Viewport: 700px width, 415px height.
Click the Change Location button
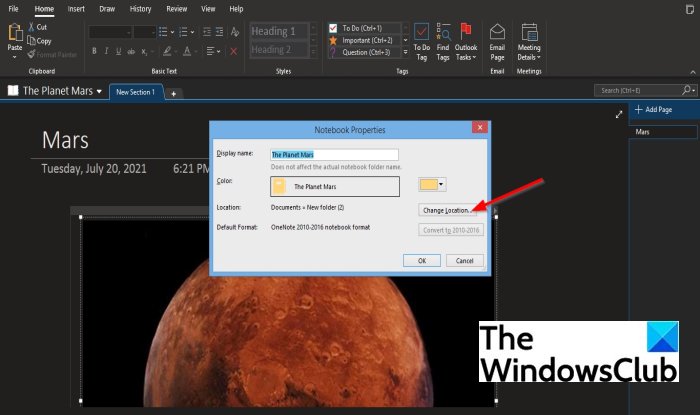click(x=447, y=209)
